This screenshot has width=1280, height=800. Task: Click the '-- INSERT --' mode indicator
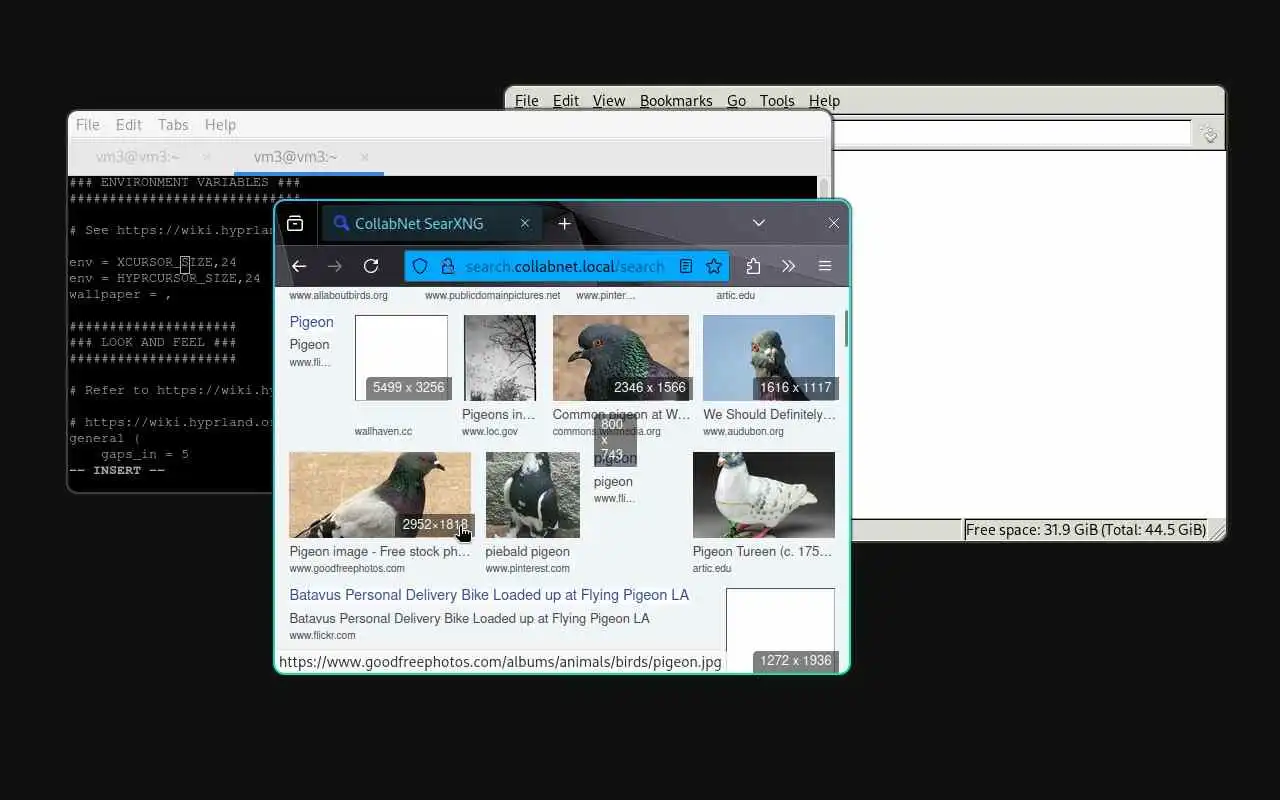tap(117, 470)
